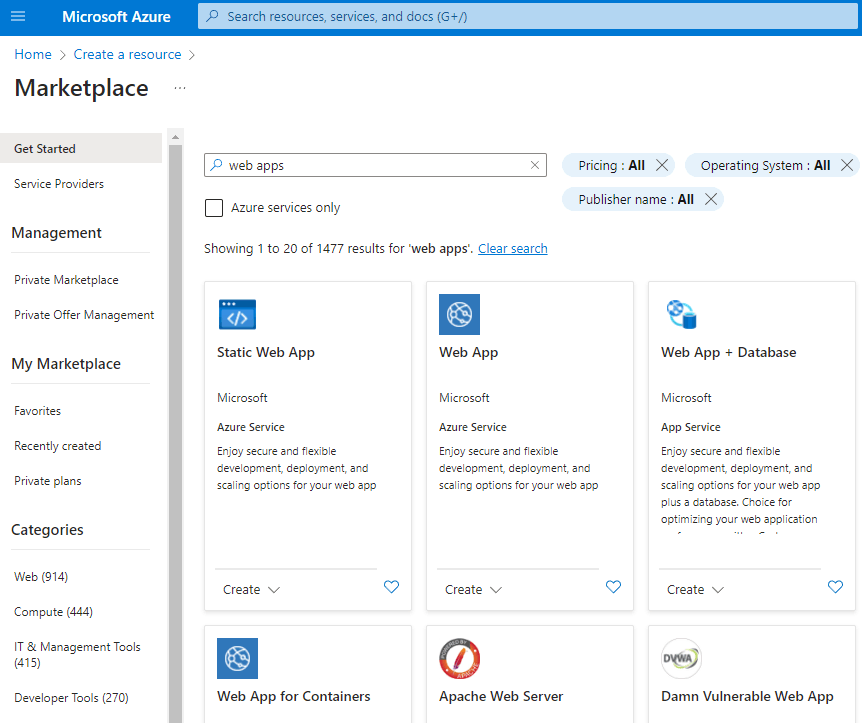Click the marketplace search magnifier icon
This screenshot has height=723, width=862.
point(217,165)
